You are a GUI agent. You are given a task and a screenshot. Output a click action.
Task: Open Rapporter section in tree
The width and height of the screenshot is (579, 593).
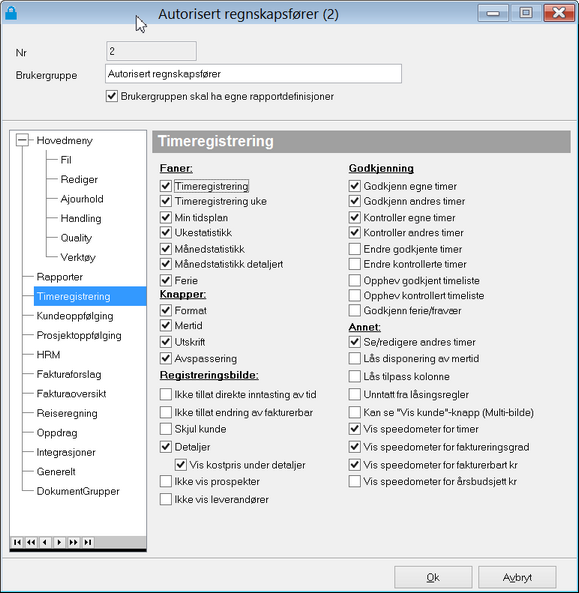pos(59,277)
